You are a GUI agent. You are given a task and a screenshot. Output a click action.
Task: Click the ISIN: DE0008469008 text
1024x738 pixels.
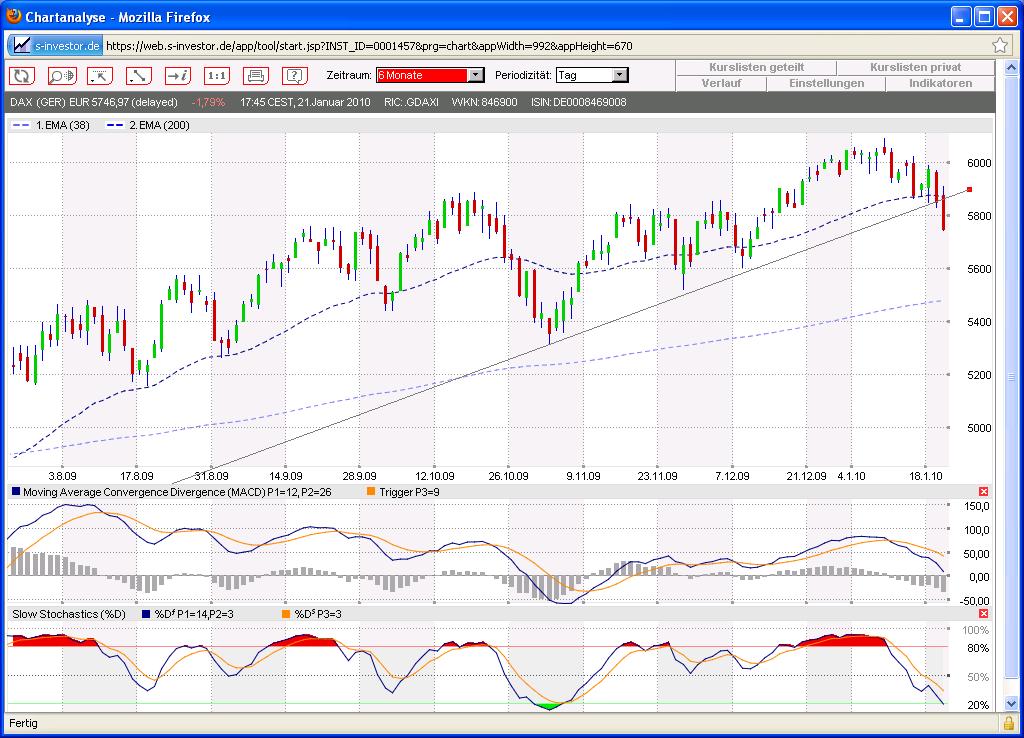click(579, 102)
